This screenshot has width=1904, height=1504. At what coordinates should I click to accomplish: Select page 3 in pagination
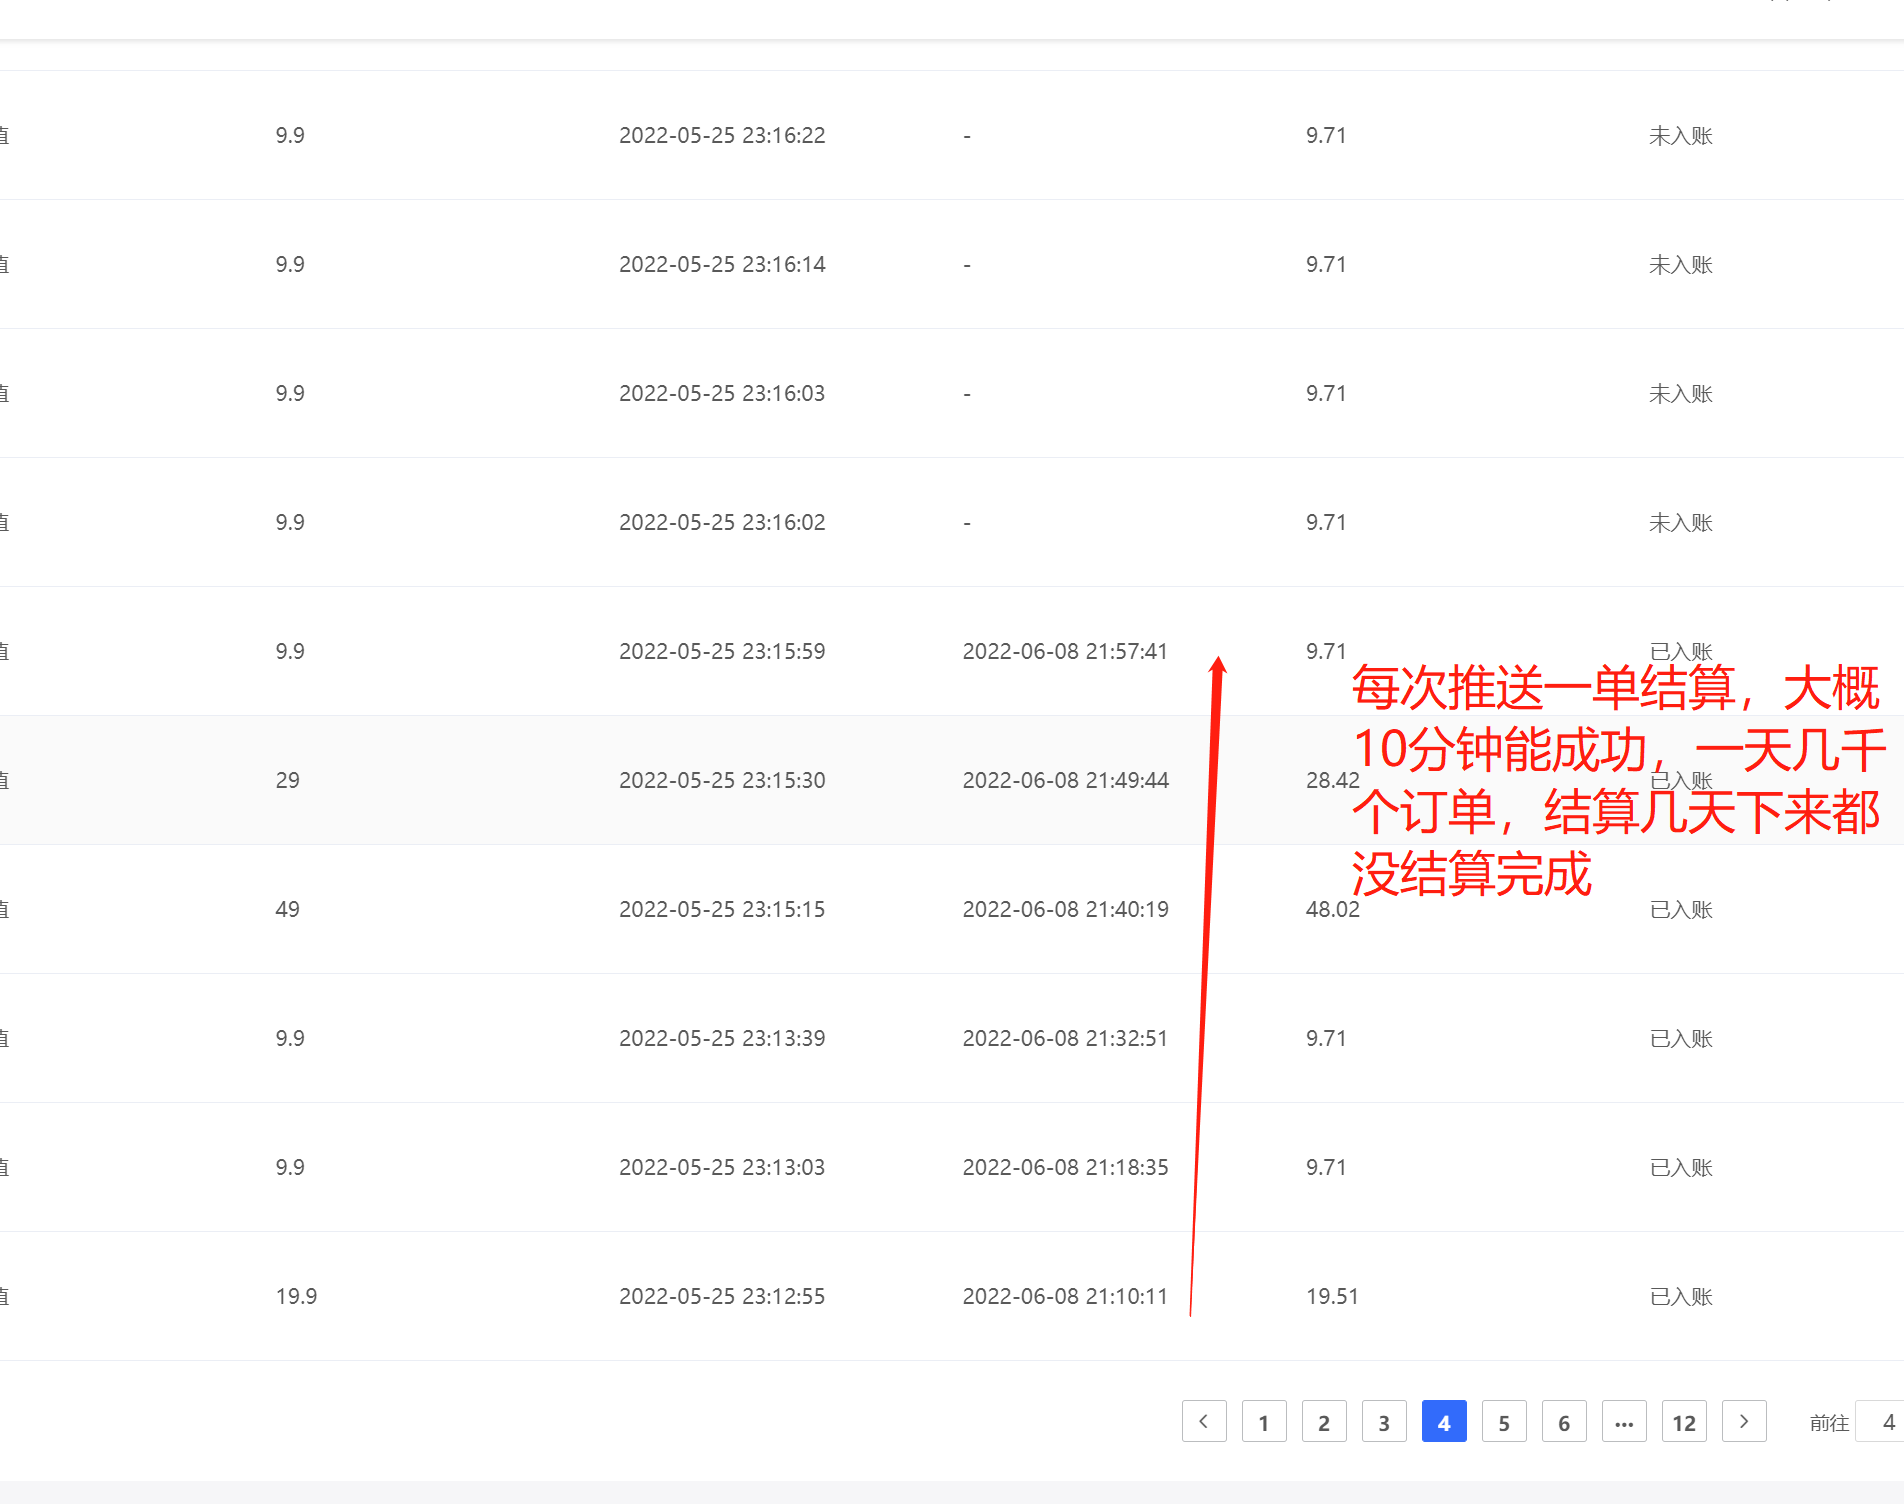click(x=1384, y=1421)
